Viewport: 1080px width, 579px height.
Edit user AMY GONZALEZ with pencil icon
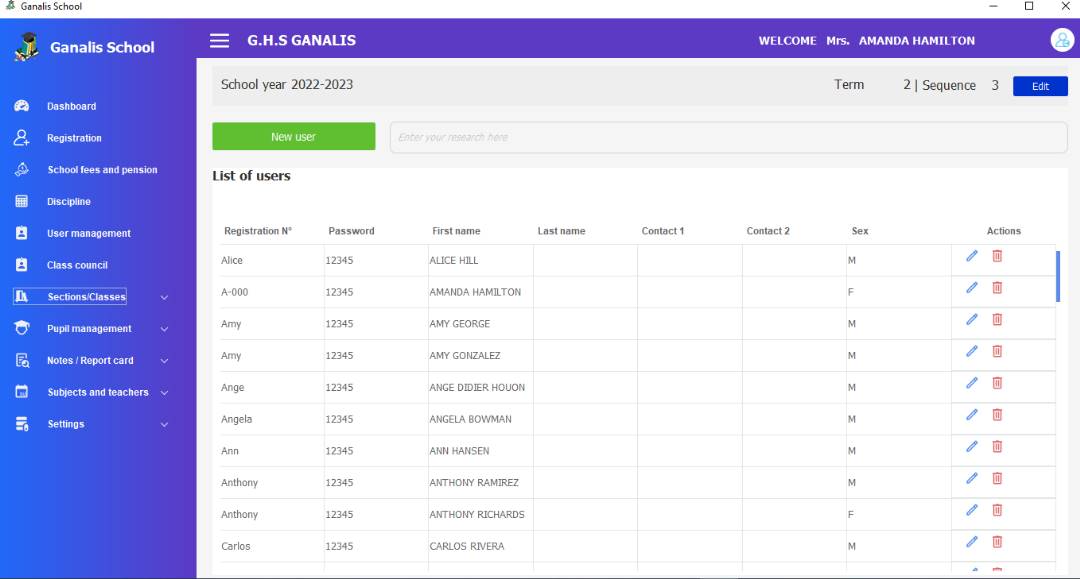(972, 351)
